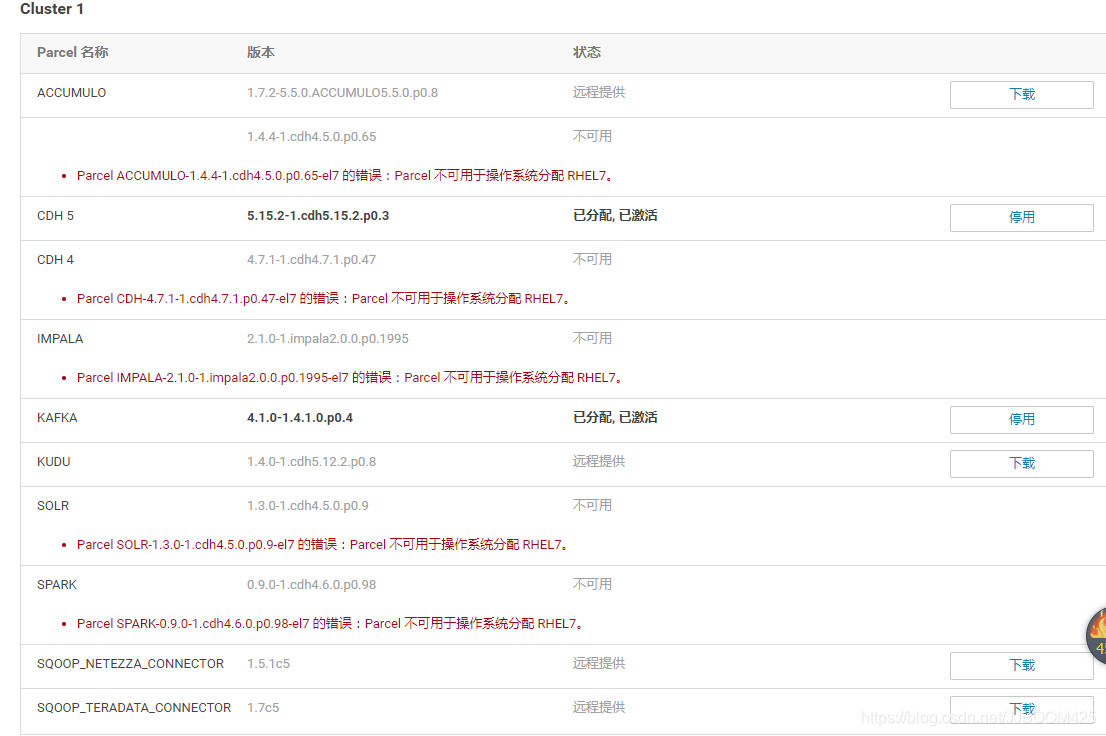Download the KUDU parcel

[1021, 463]
